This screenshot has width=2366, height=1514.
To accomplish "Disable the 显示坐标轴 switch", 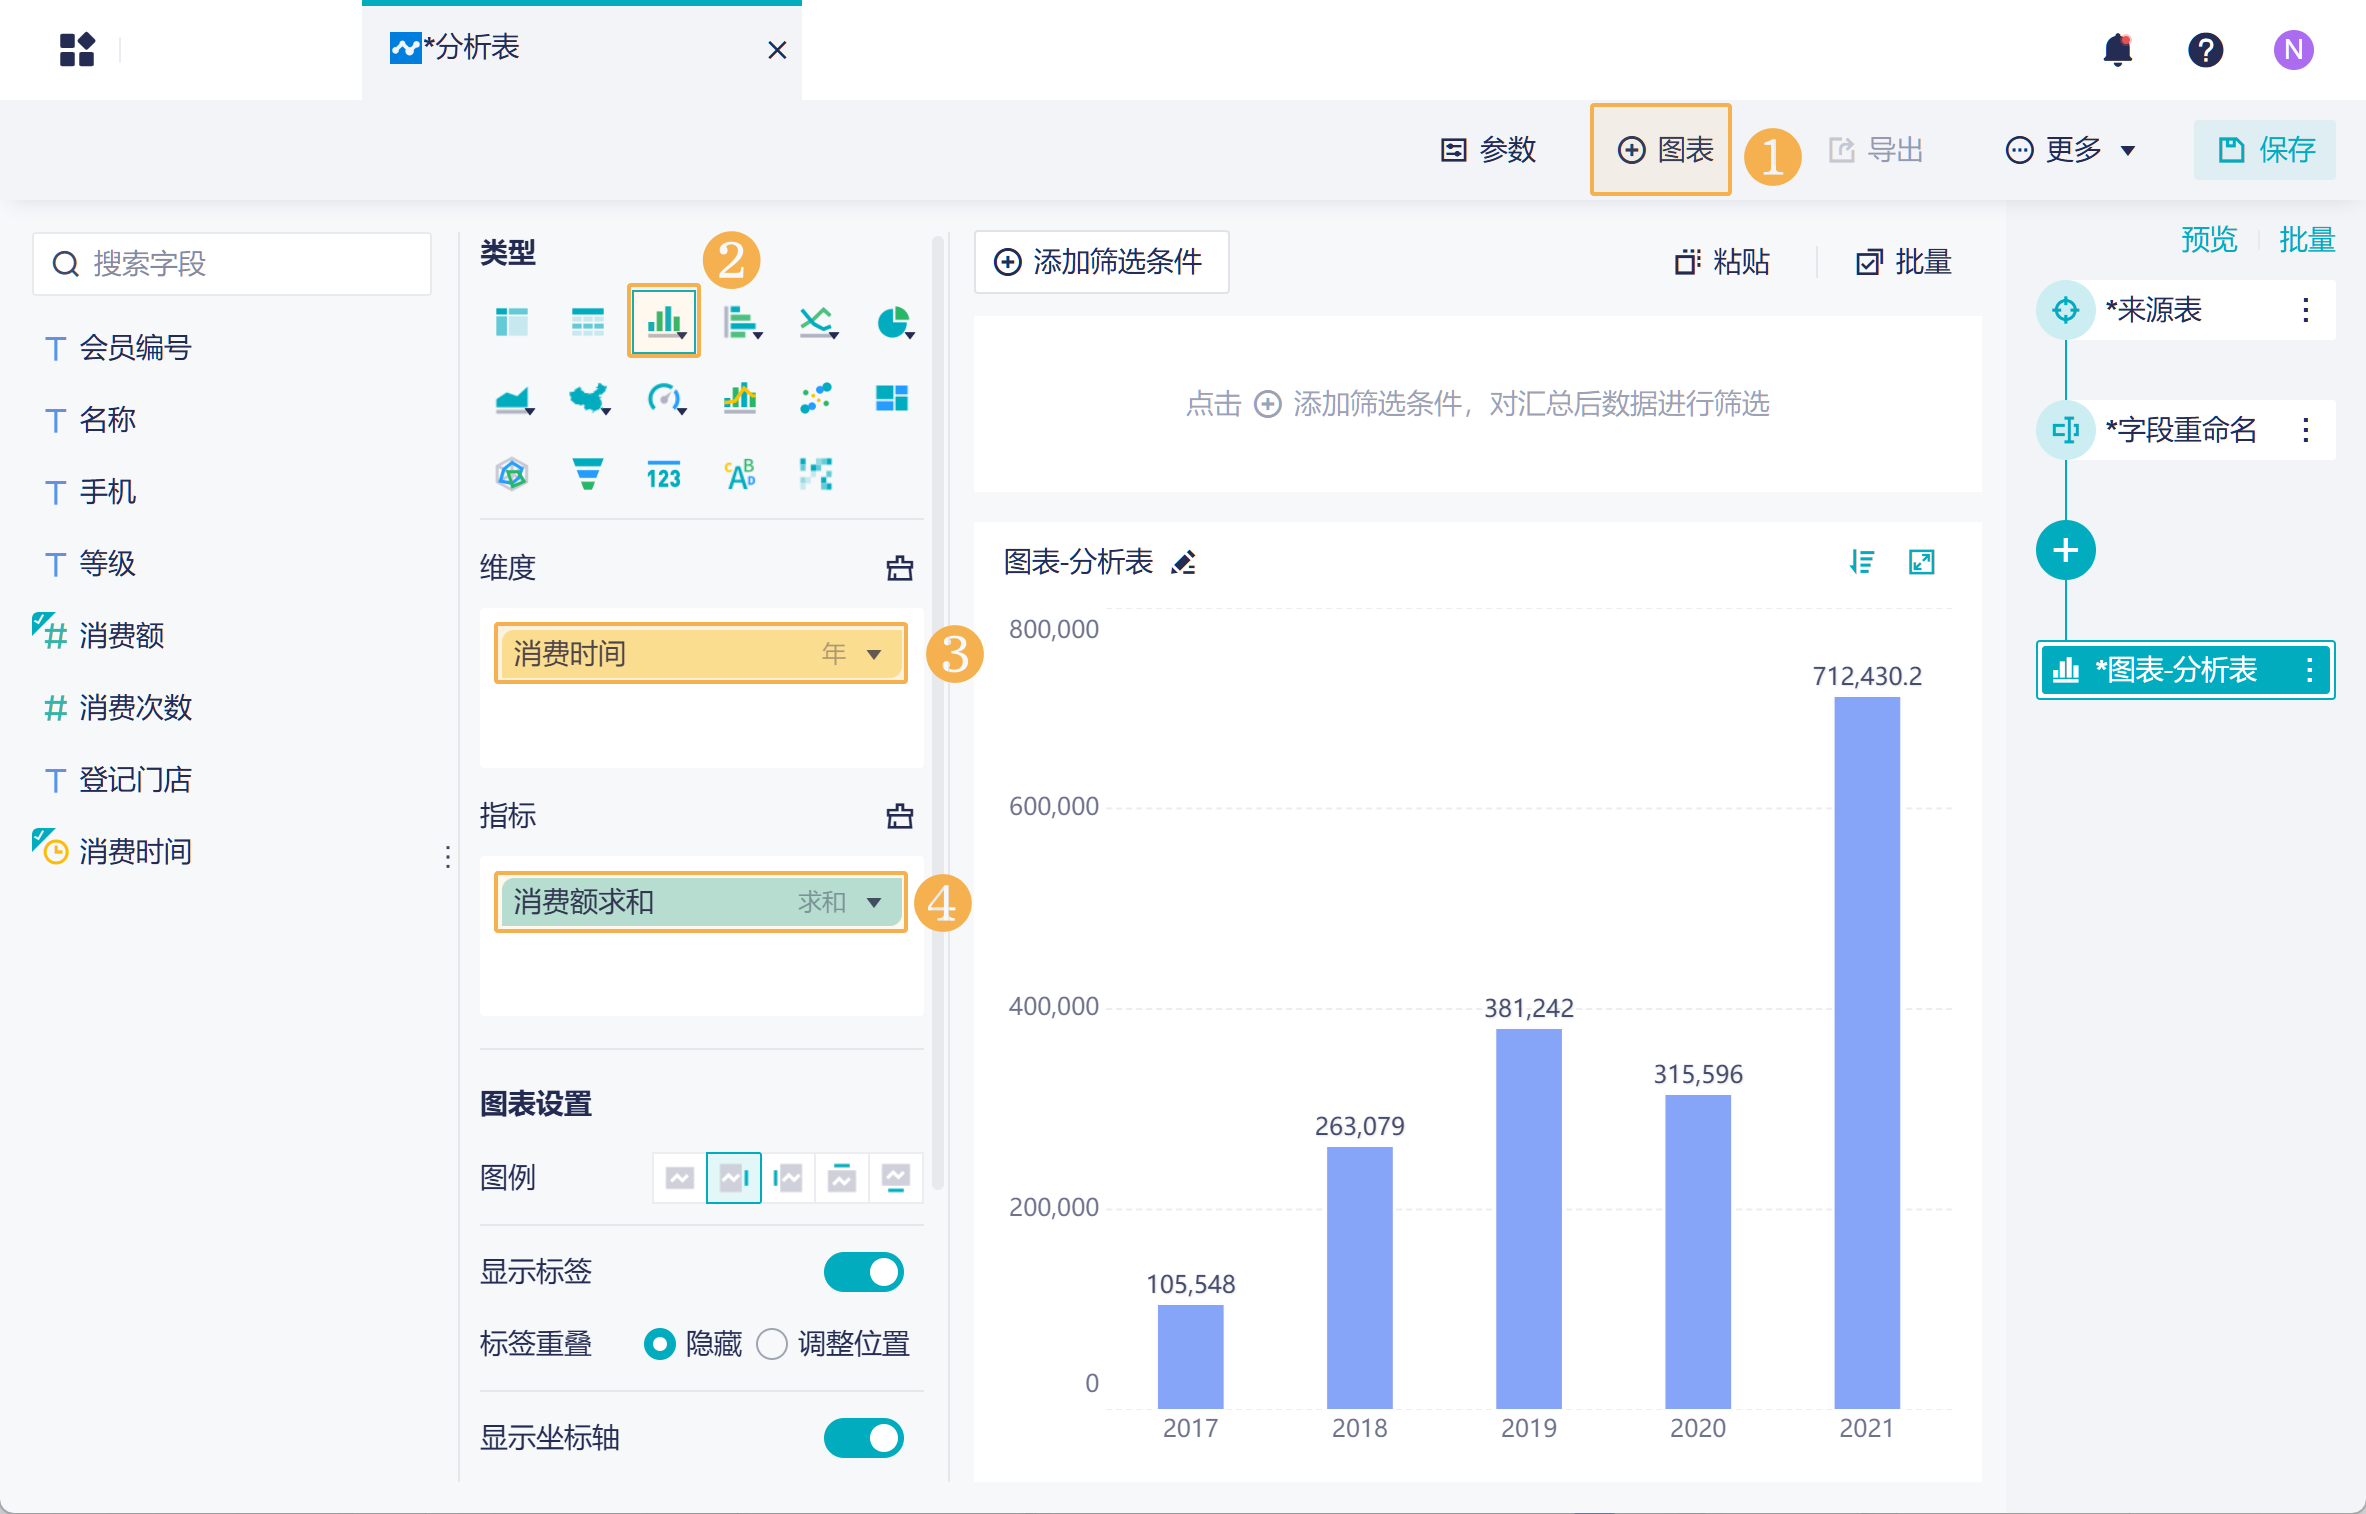I will (x=863, y=1438).
